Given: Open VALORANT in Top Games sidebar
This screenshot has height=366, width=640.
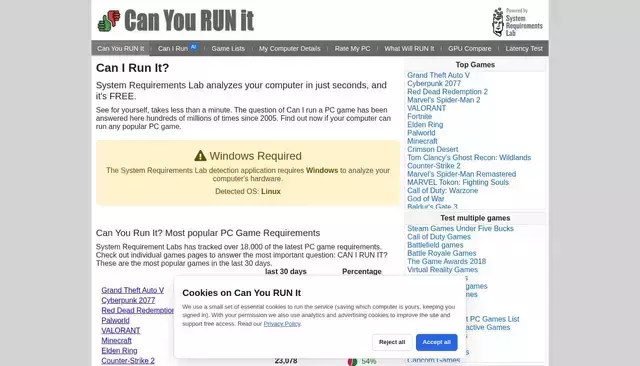Looking at the screenshot, I should coord(426,108).
